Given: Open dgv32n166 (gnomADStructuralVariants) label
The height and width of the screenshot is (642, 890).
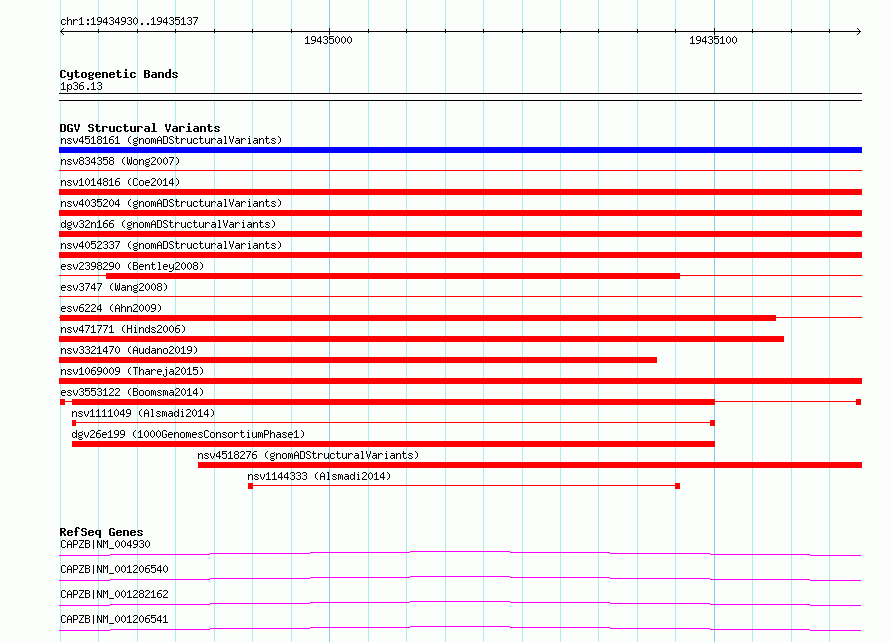Looking at the screenshot, I should pyautogui.click(x=168, y=224).
